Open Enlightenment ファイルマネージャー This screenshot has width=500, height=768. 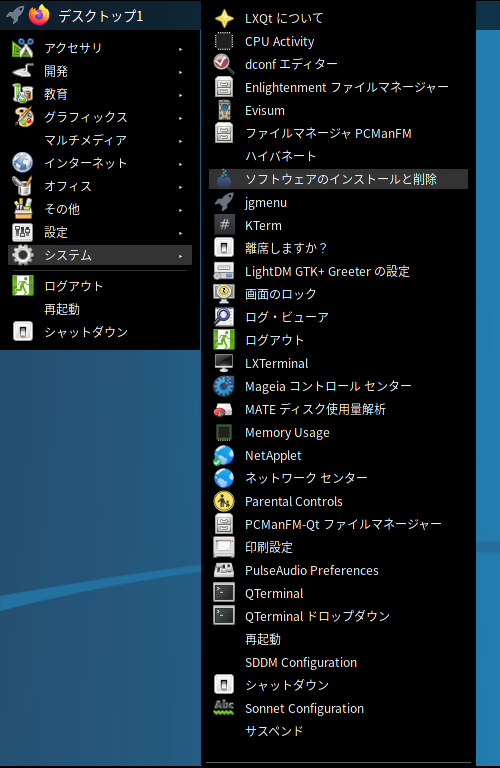(338, 87)
